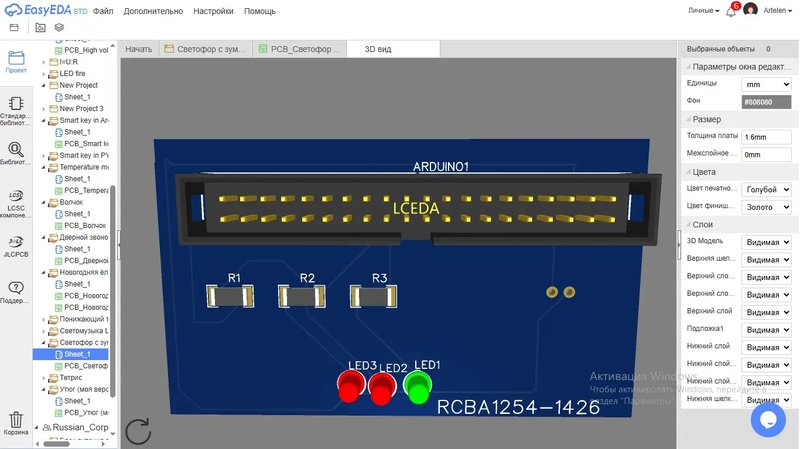This screenshot has width=800, height=449.
Task: Click the left panel collapse handle
Action: [119, 245]
